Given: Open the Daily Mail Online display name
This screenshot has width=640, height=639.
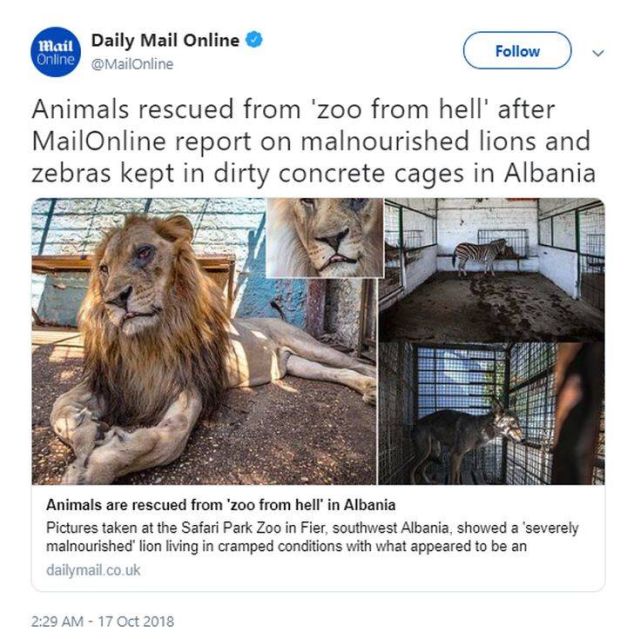Looking at the screenshot, I should coord(165,41).
